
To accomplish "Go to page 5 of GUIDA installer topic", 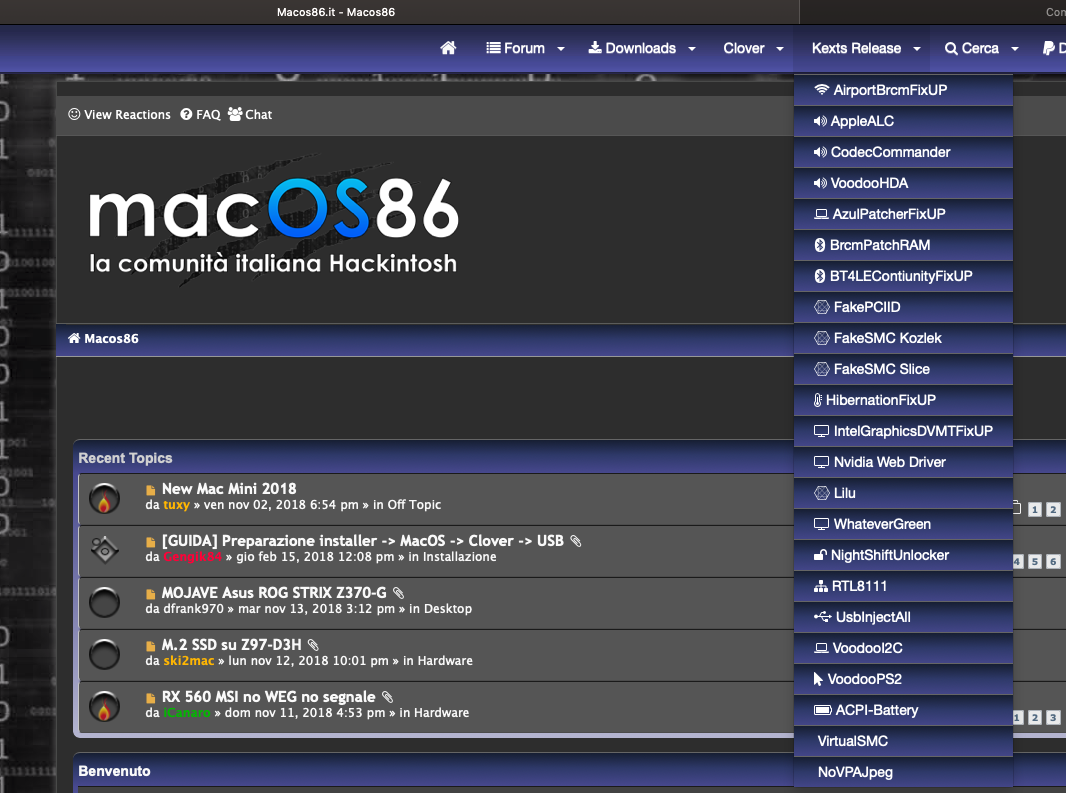I will [x=1034, y=562].
